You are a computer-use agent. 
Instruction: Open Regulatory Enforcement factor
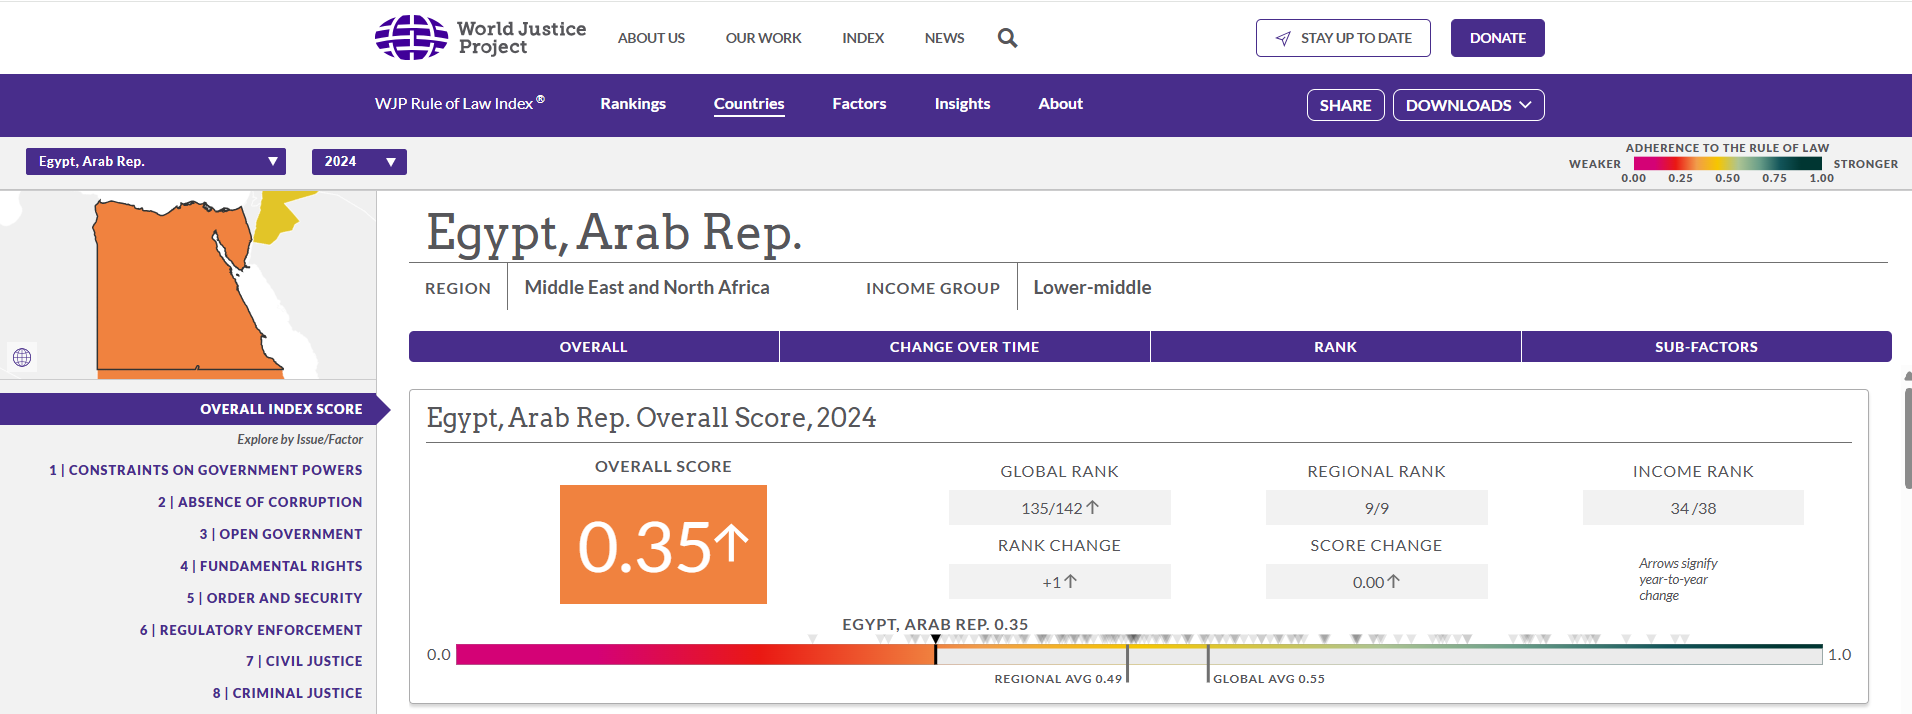pyautogui.click(x=251, y=630)
